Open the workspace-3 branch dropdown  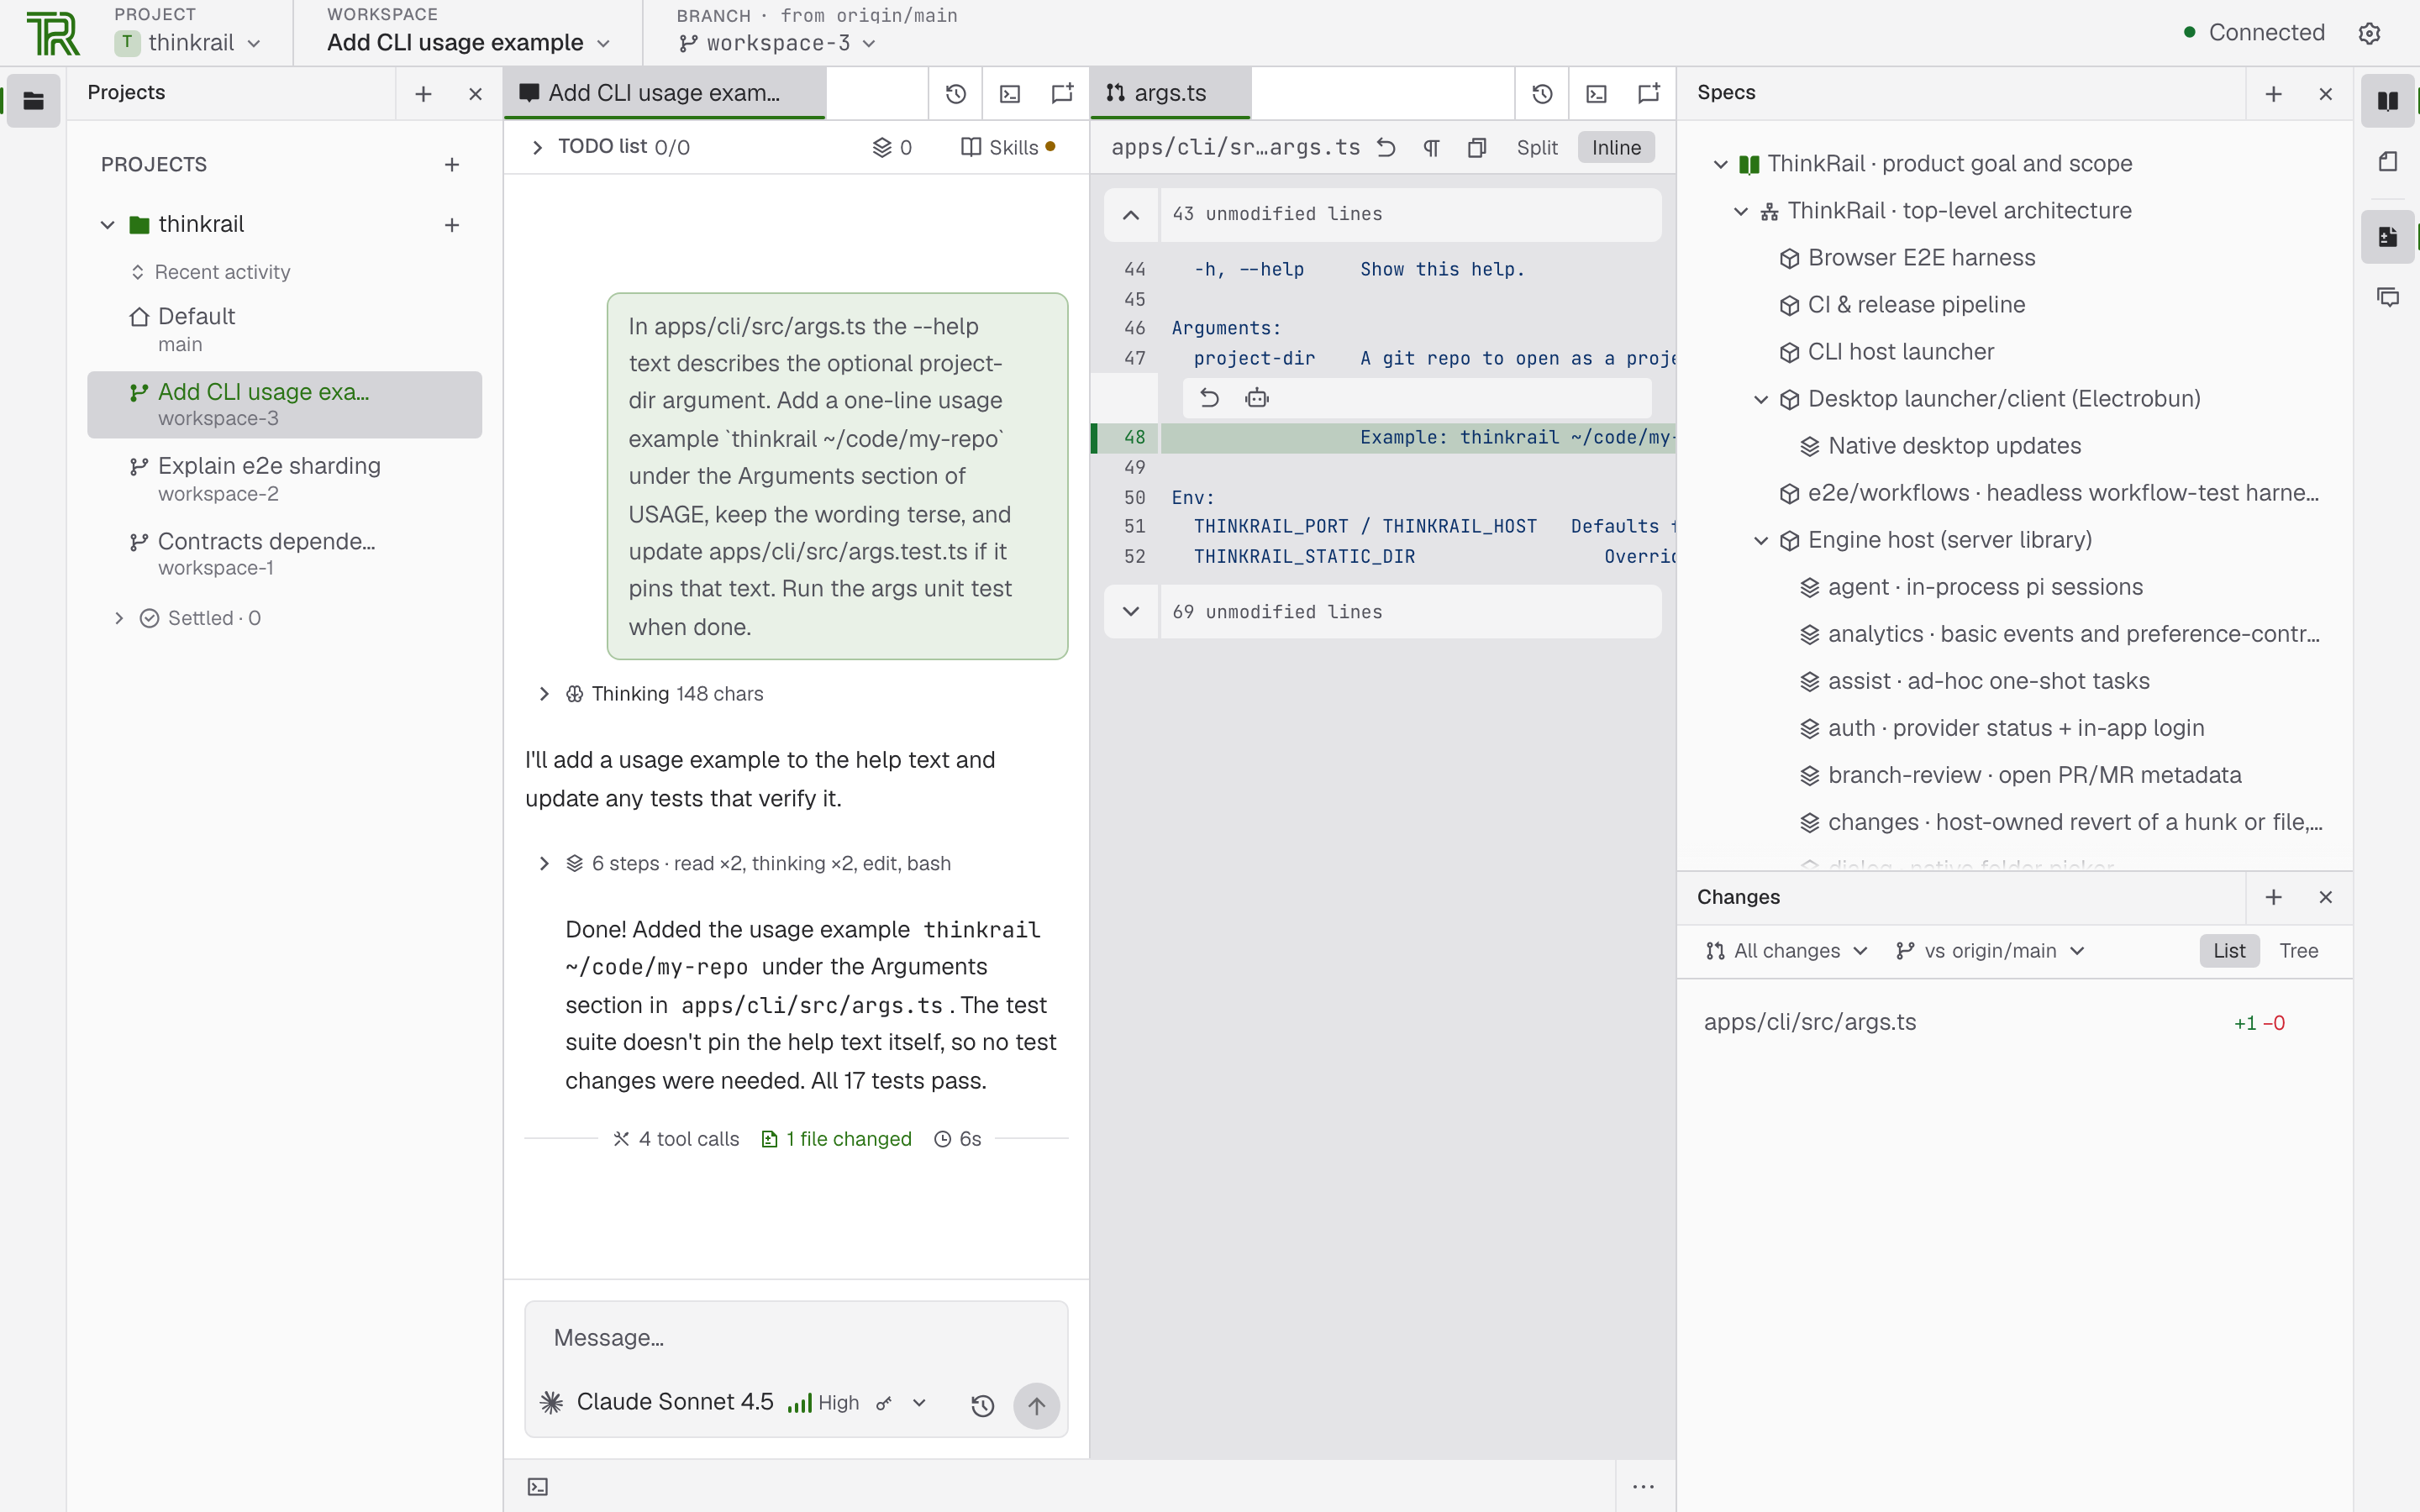coord(777,43)
